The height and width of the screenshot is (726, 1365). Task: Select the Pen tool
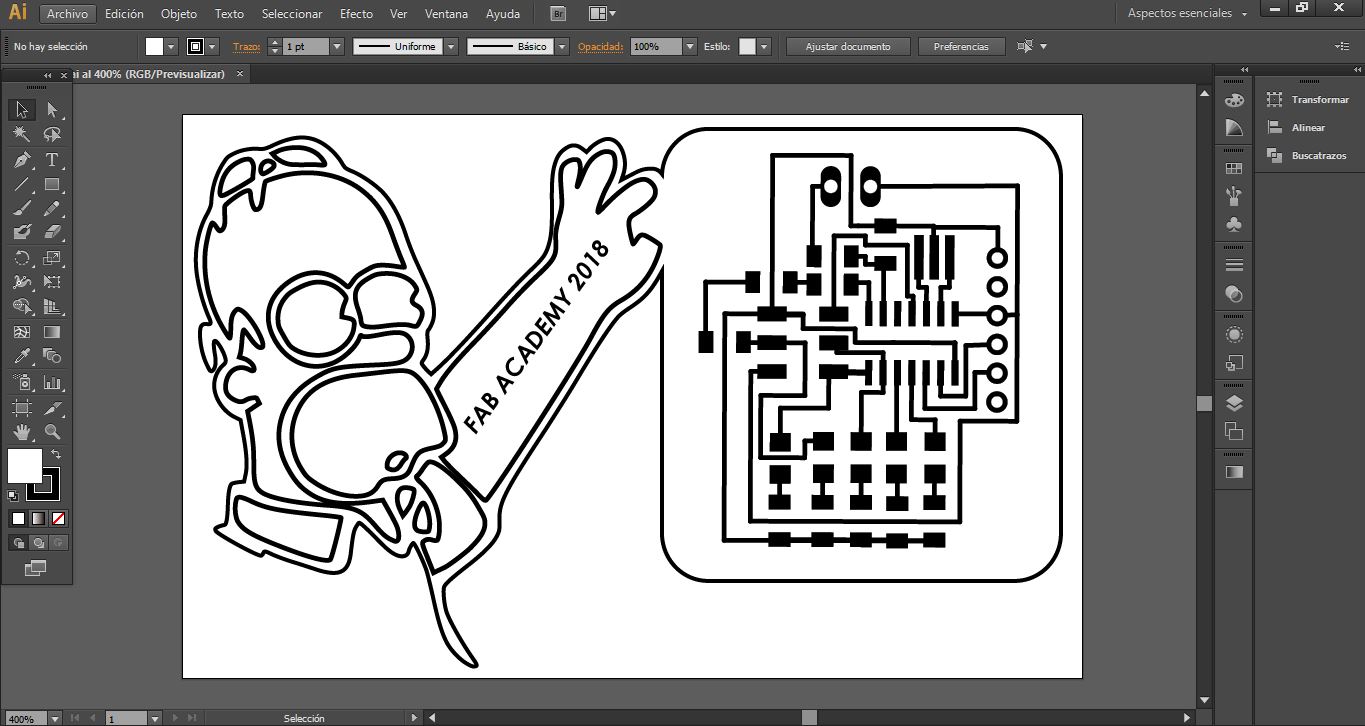pos(21,160)
